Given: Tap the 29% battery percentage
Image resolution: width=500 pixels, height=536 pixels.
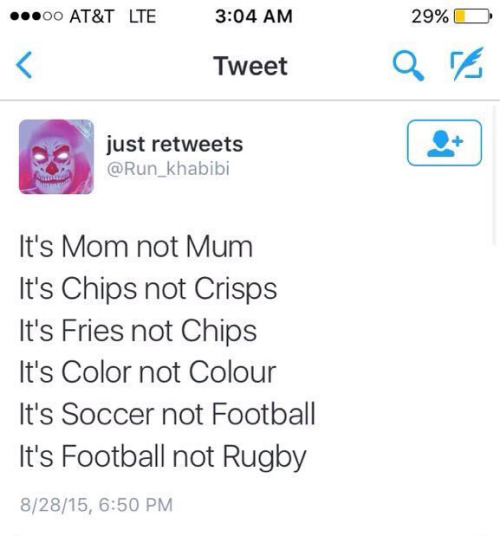Looking at the screenshot, I should [430, 16].
